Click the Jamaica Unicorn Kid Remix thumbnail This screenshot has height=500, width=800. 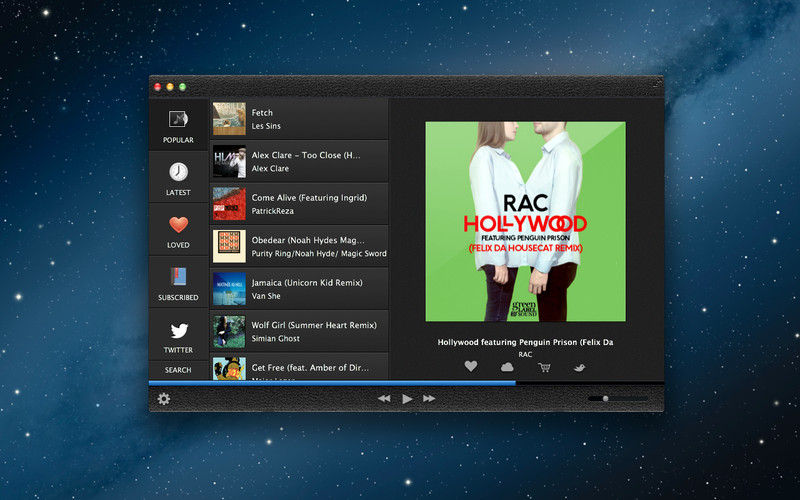(x=229, y=288)
